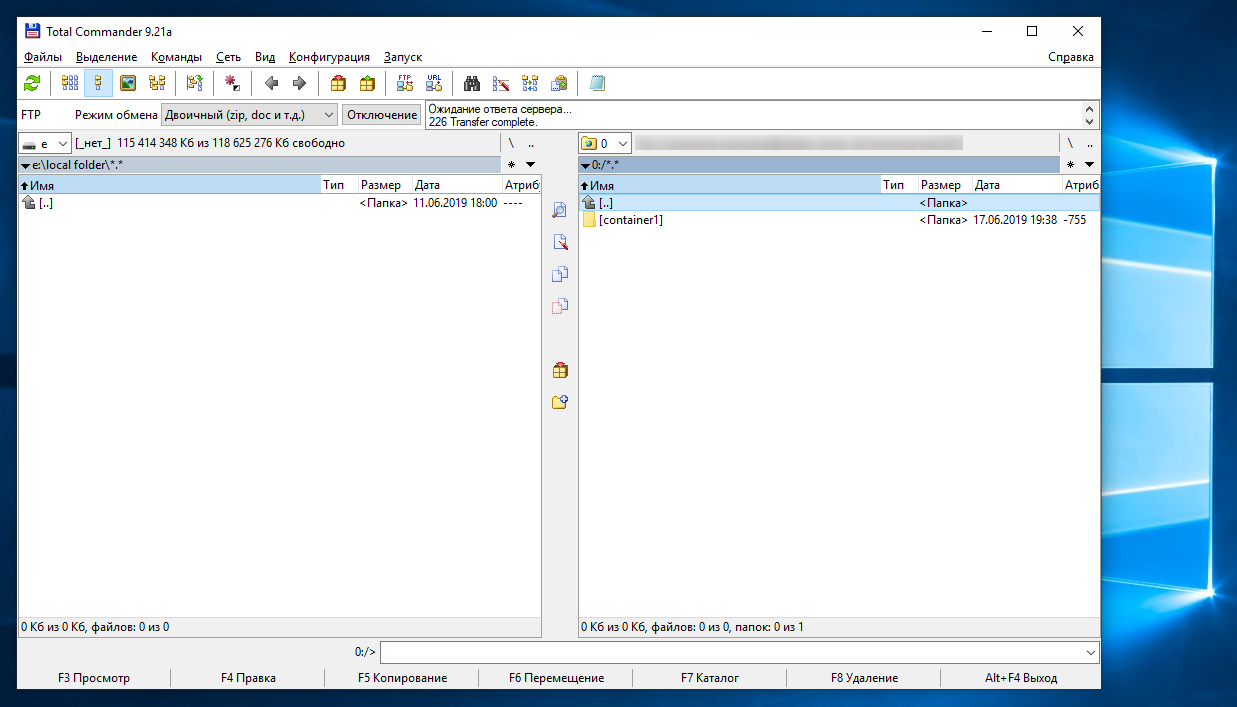
Task: Open the Вид menu
Action: click(265, 57)
